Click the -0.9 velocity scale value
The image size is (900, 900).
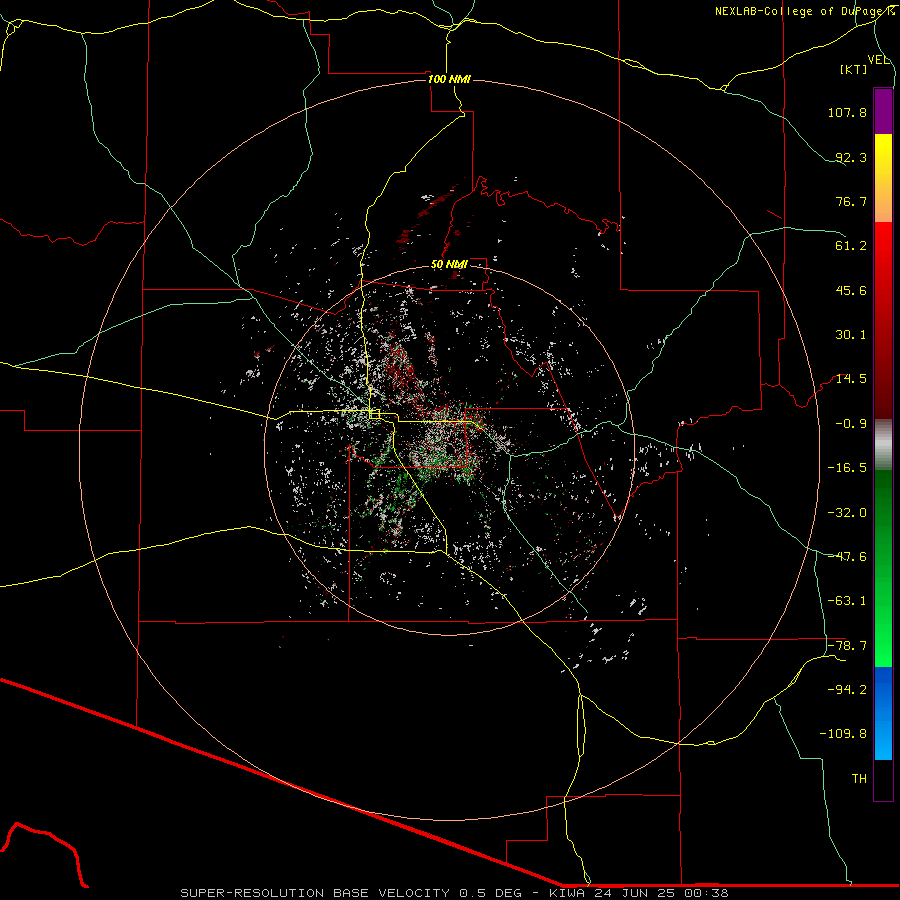[851, 424]
